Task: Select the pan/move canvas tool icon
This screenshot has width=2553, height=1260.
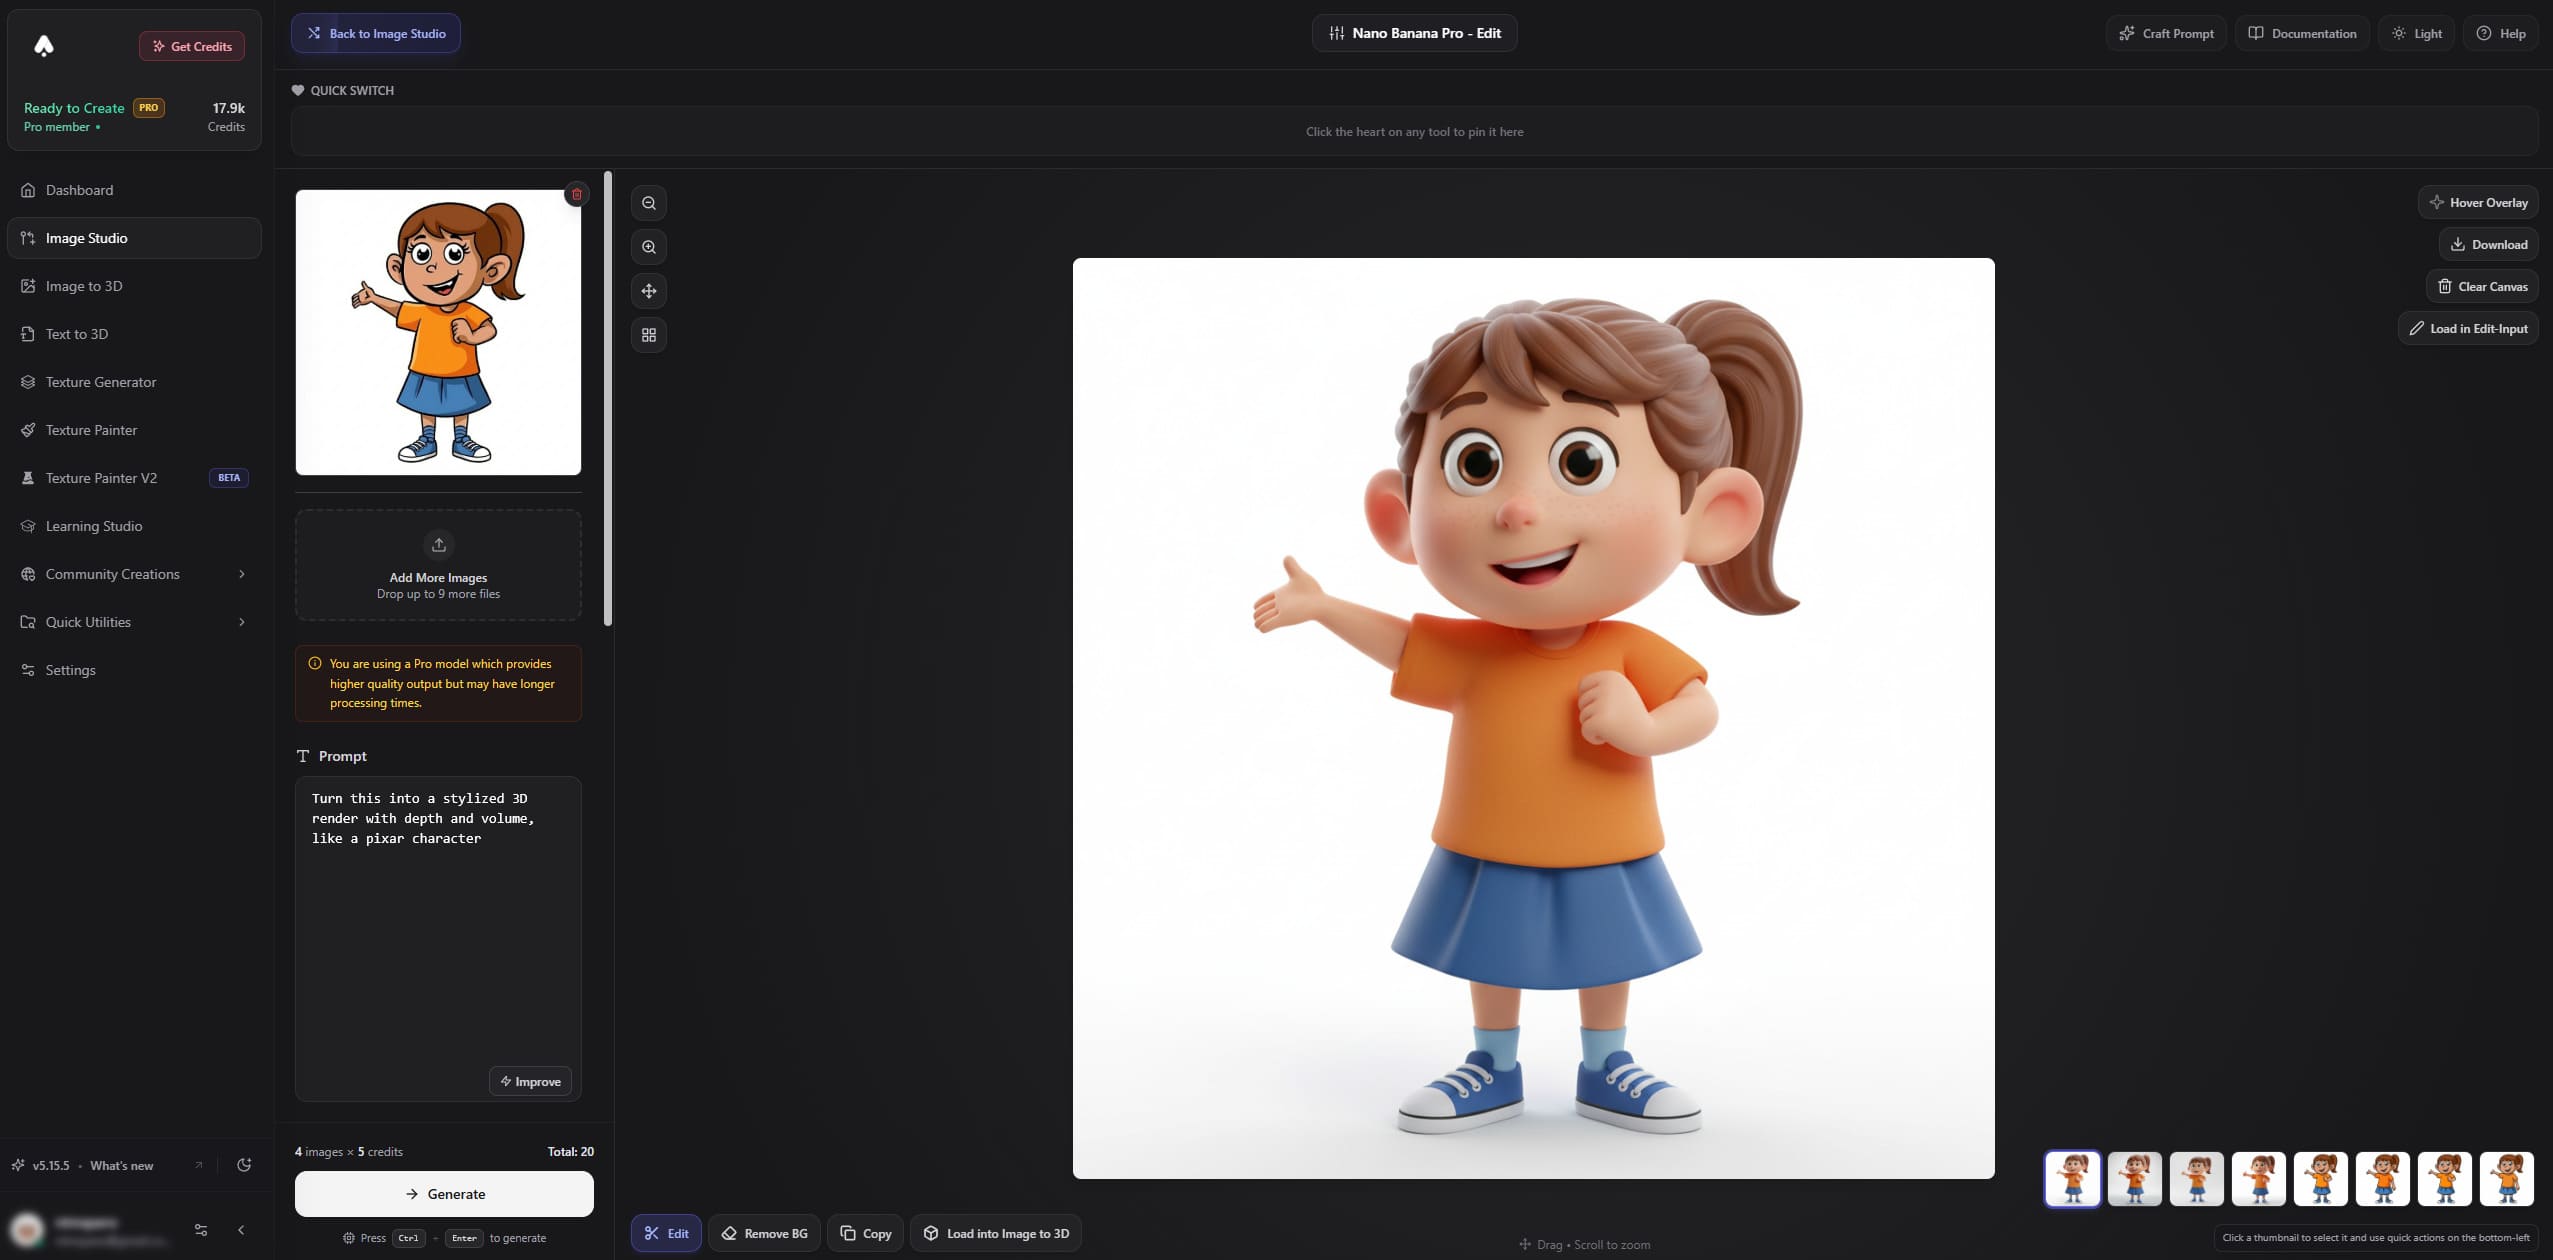Action: coord(649,291)
